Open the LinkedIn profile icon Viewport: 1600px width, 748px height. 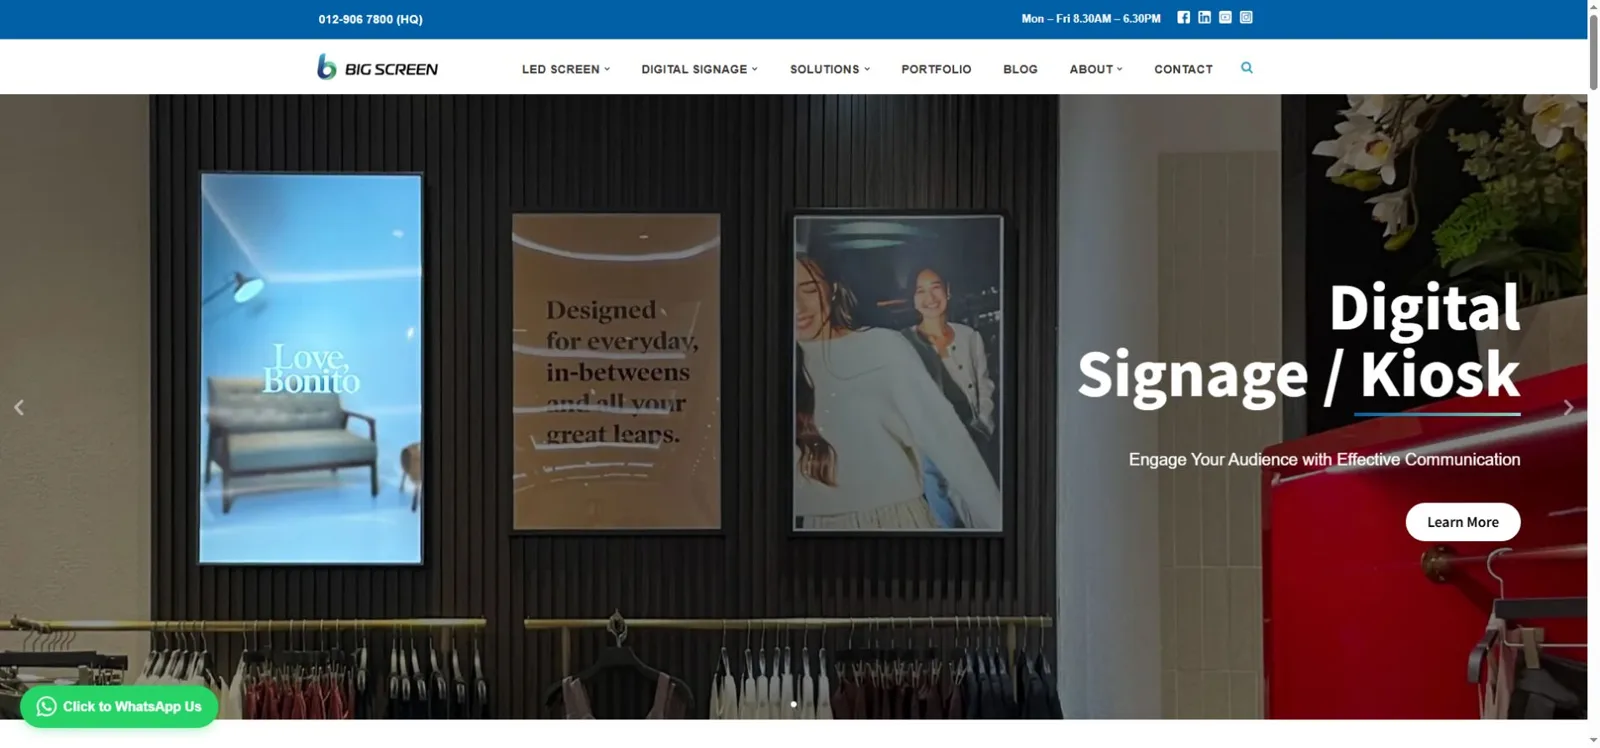pos(1204,17)
